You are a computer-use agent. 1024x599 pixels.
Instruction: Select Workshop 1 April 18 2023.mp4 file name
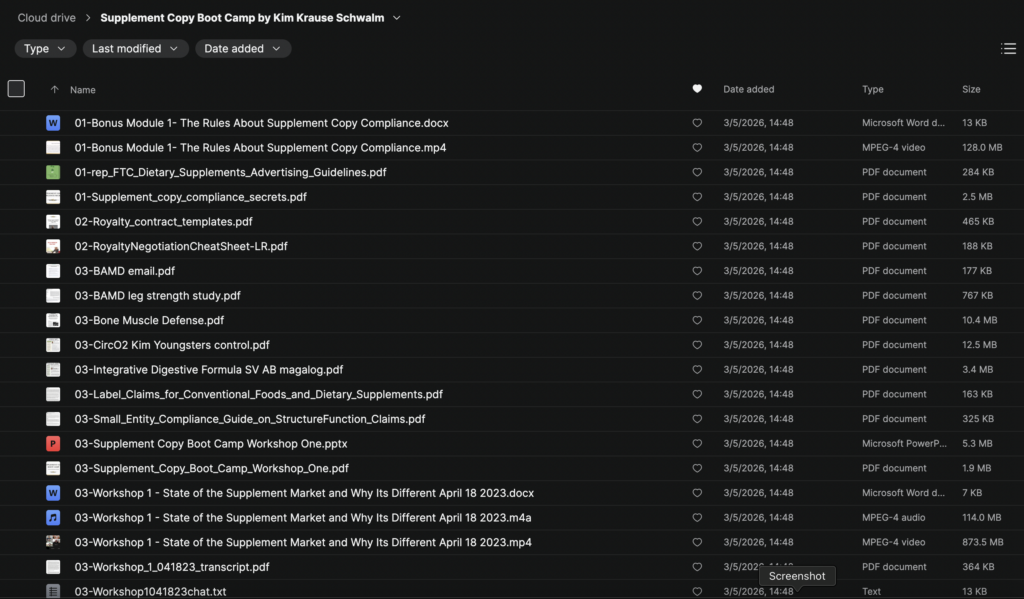(303, 542)
